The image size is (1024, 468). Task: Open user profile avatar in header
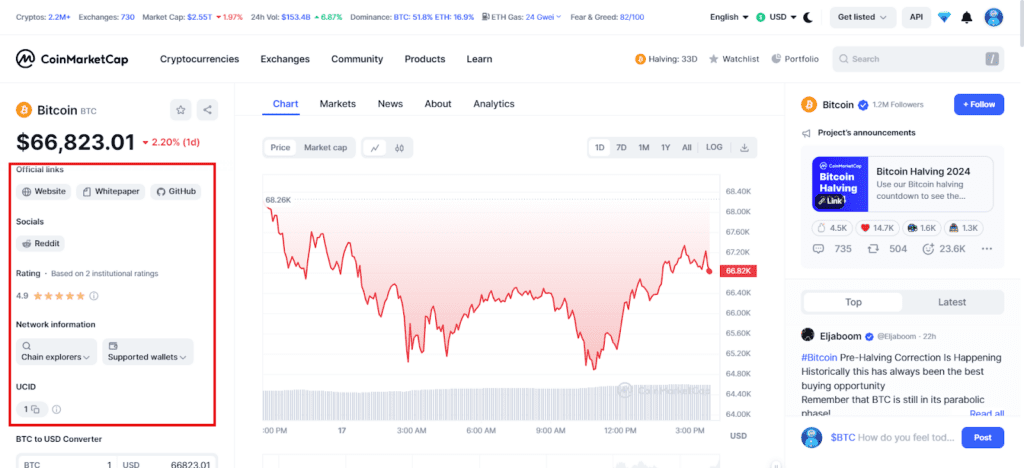pos(993,17)
